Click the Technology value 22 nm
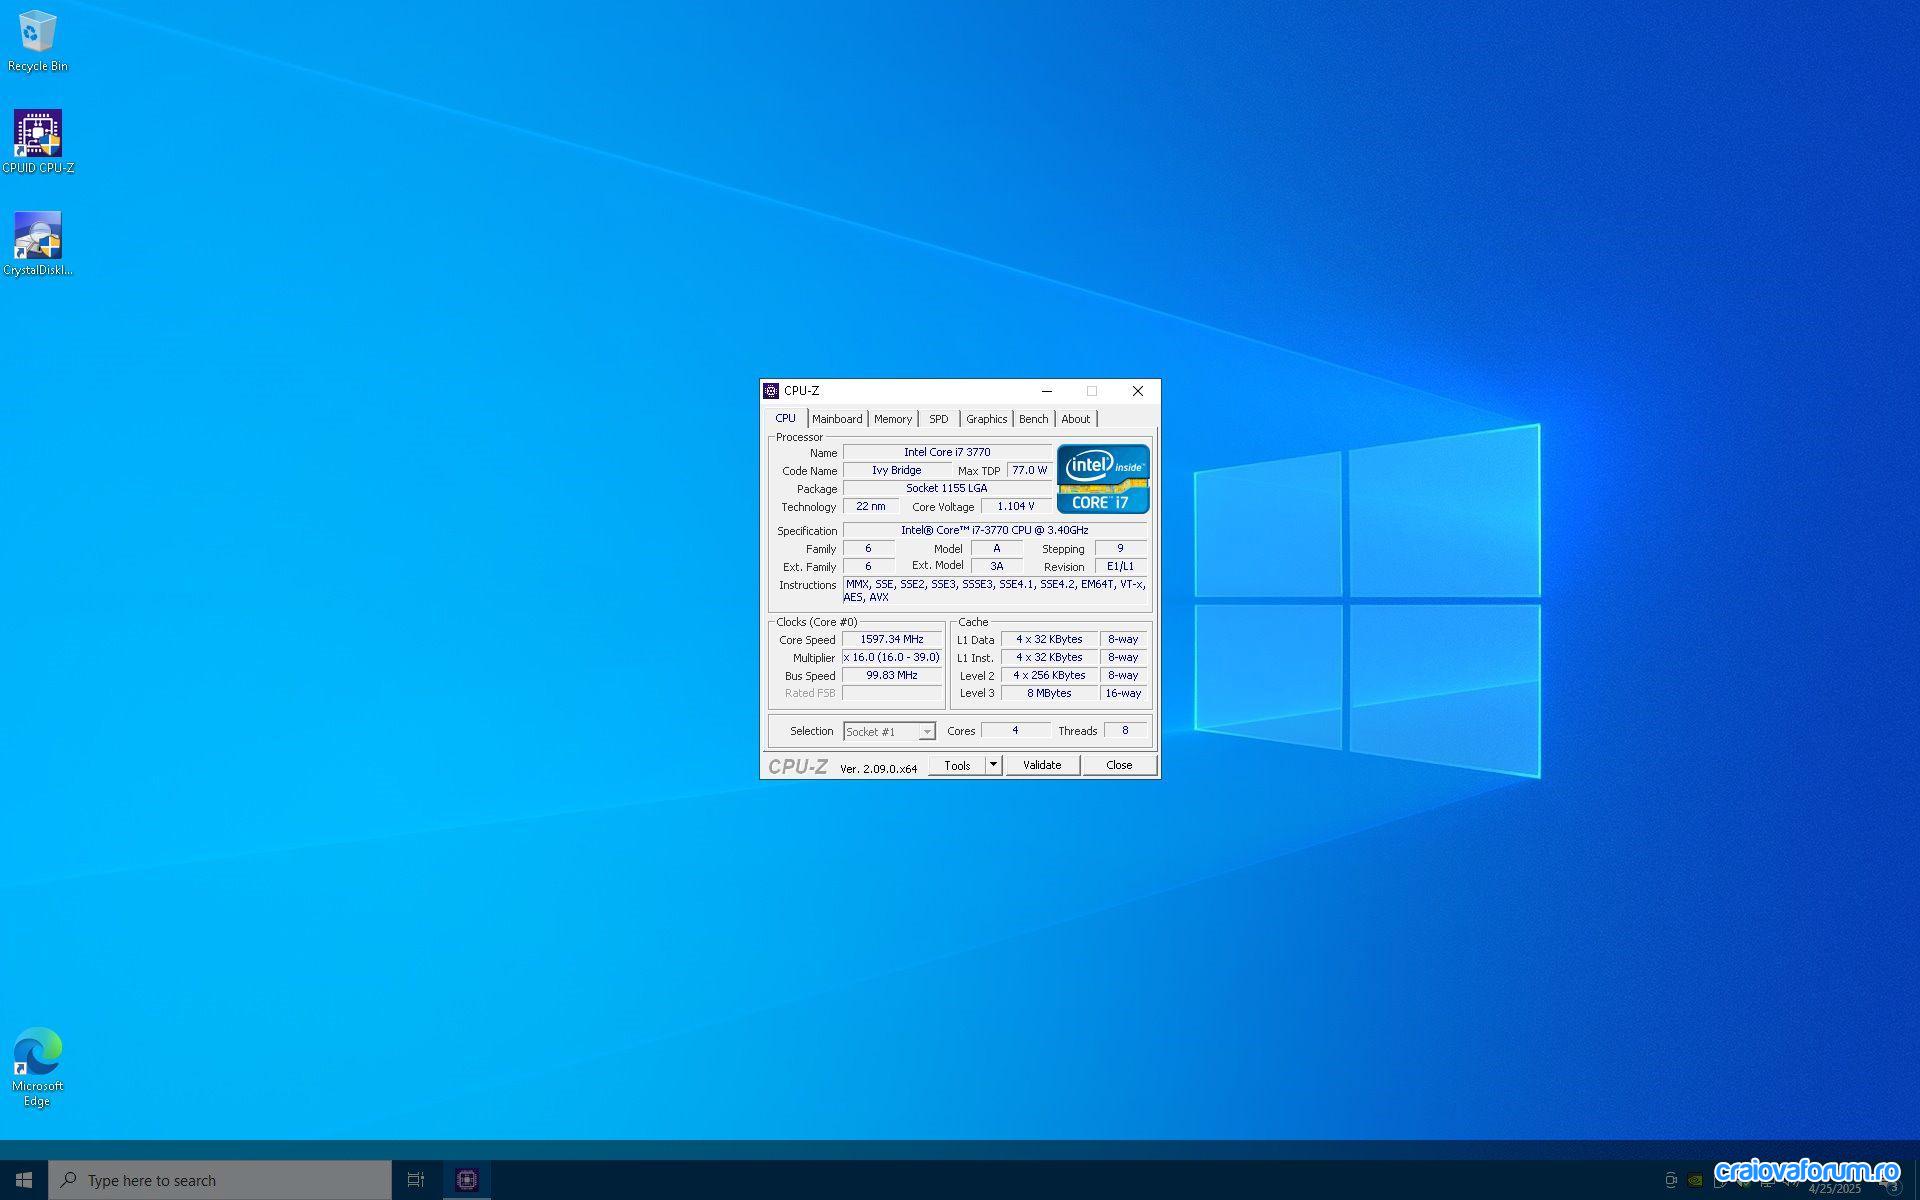Screen dimensions: 1920x1200 [870, 506]
